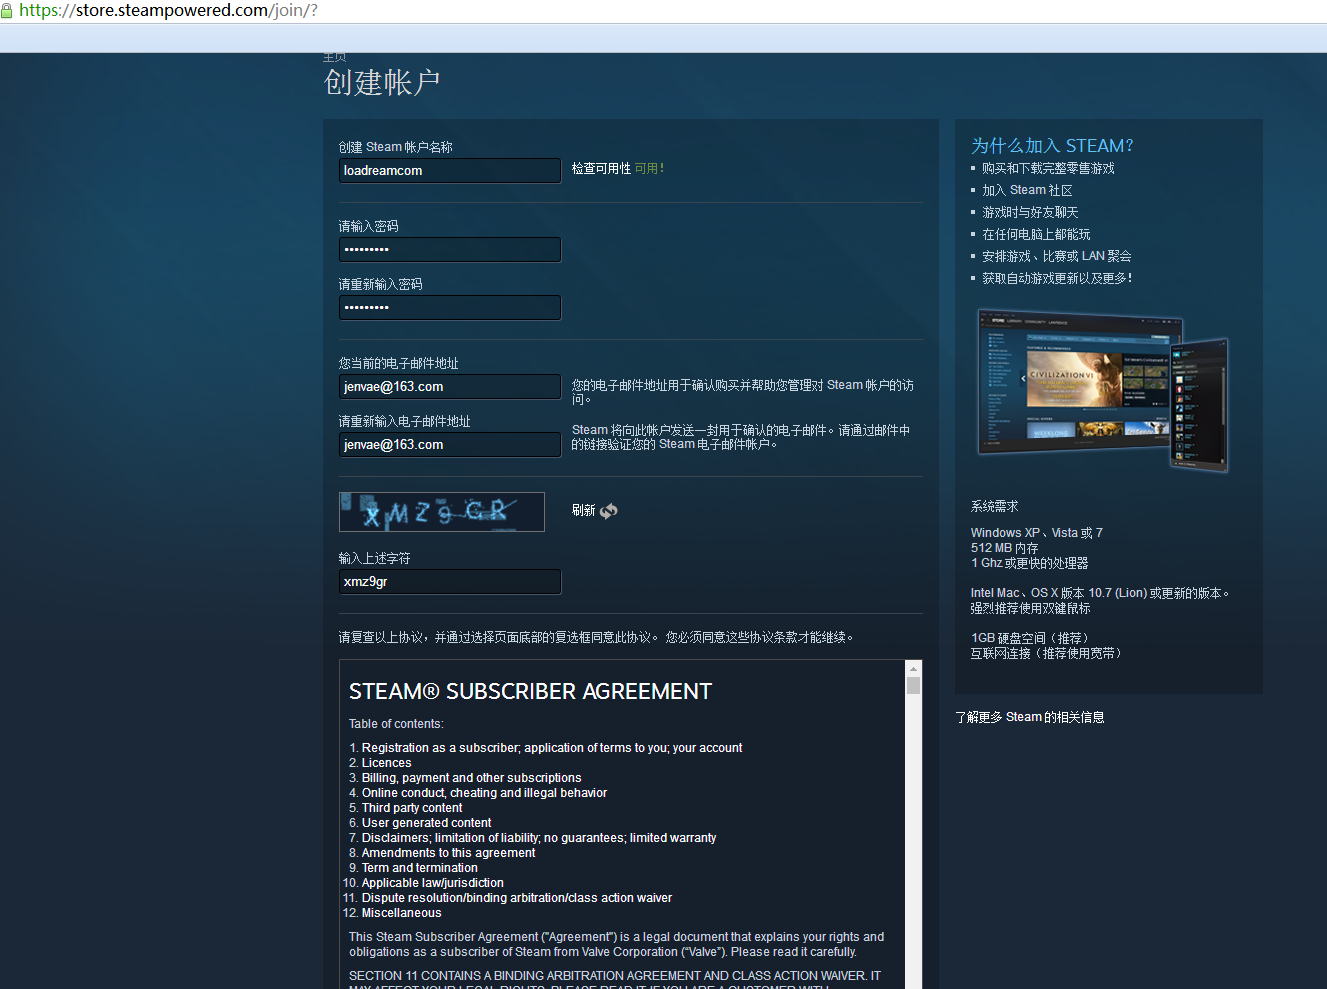The height and width of the screenshot is (989, 1327).
Task: Click the green 可用! availability status text
Action: point(649,168)
